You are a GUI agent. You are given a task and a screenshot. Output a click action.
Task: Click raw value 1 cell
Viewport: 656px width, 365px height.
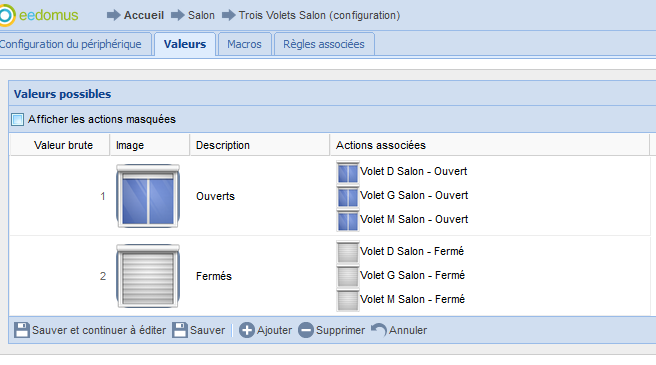coord(59,196)
